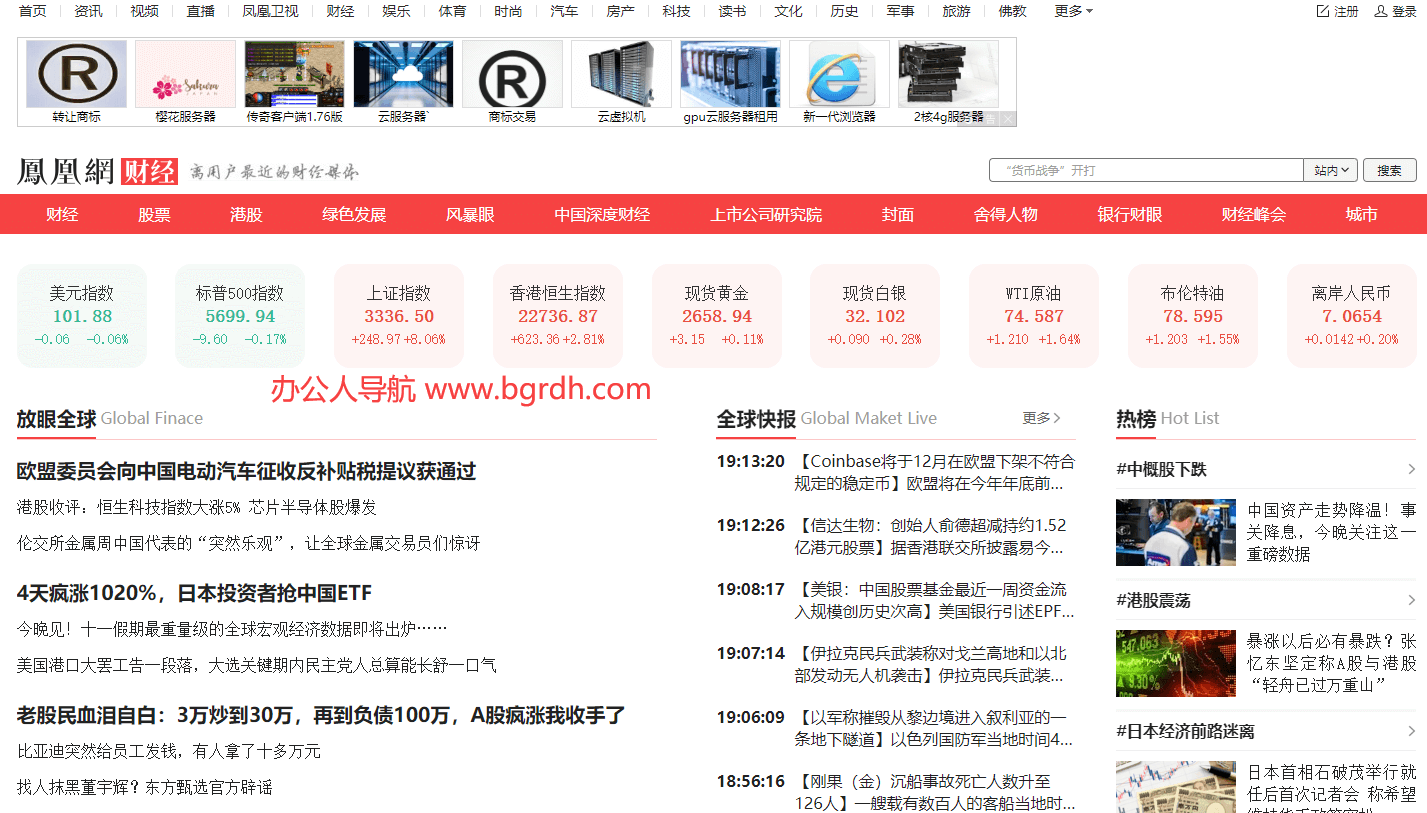Open the gpu云服务器租用 ad thumbnail
The image size is (1427, 813).
730,74
